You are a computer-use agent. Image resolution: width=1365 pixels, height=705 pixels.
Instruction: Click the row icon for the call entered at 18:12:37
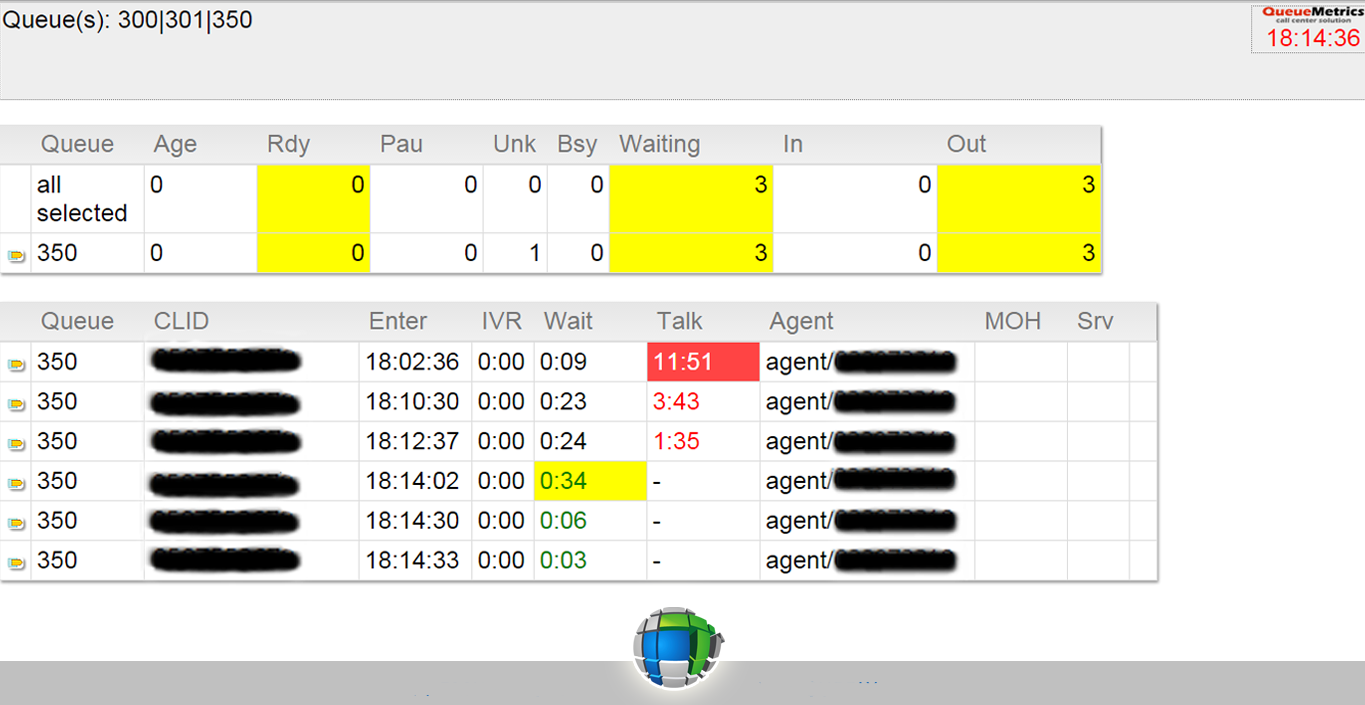click(x=15, y=443)
